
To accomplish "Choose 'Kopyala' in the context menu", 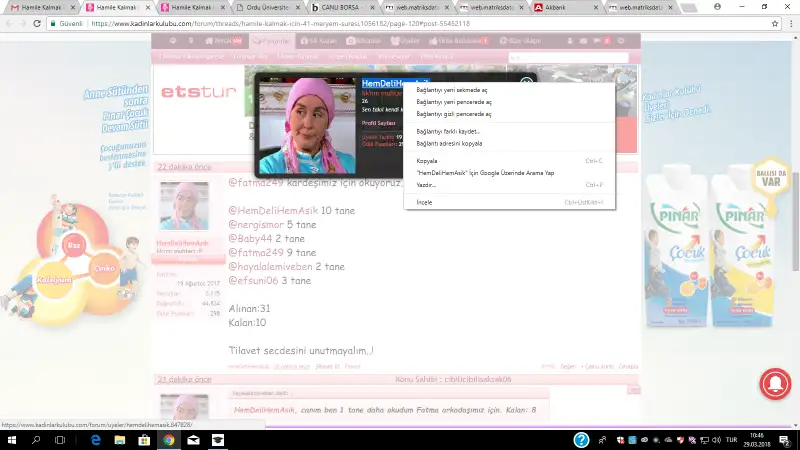I will (x=427, y=160).
